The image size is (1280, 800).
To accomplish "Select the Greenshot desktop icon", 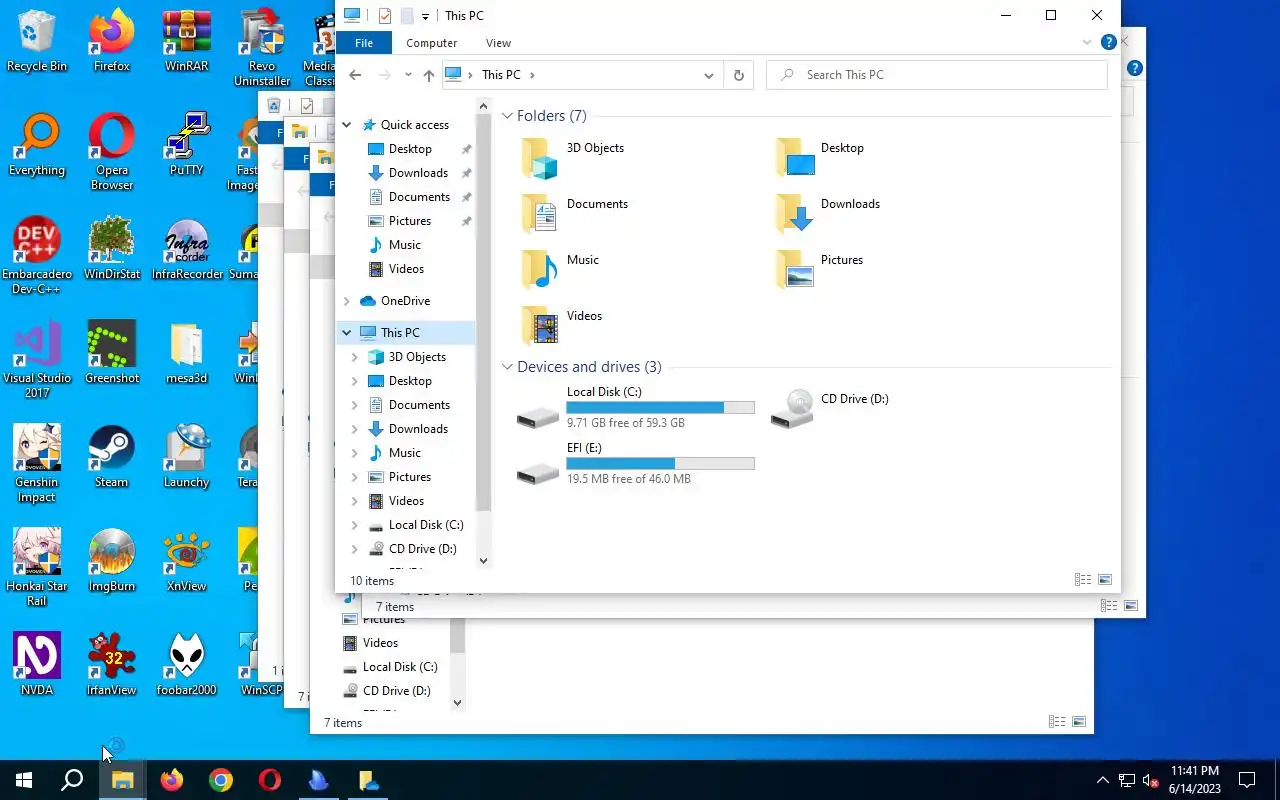I will point(112,354).
